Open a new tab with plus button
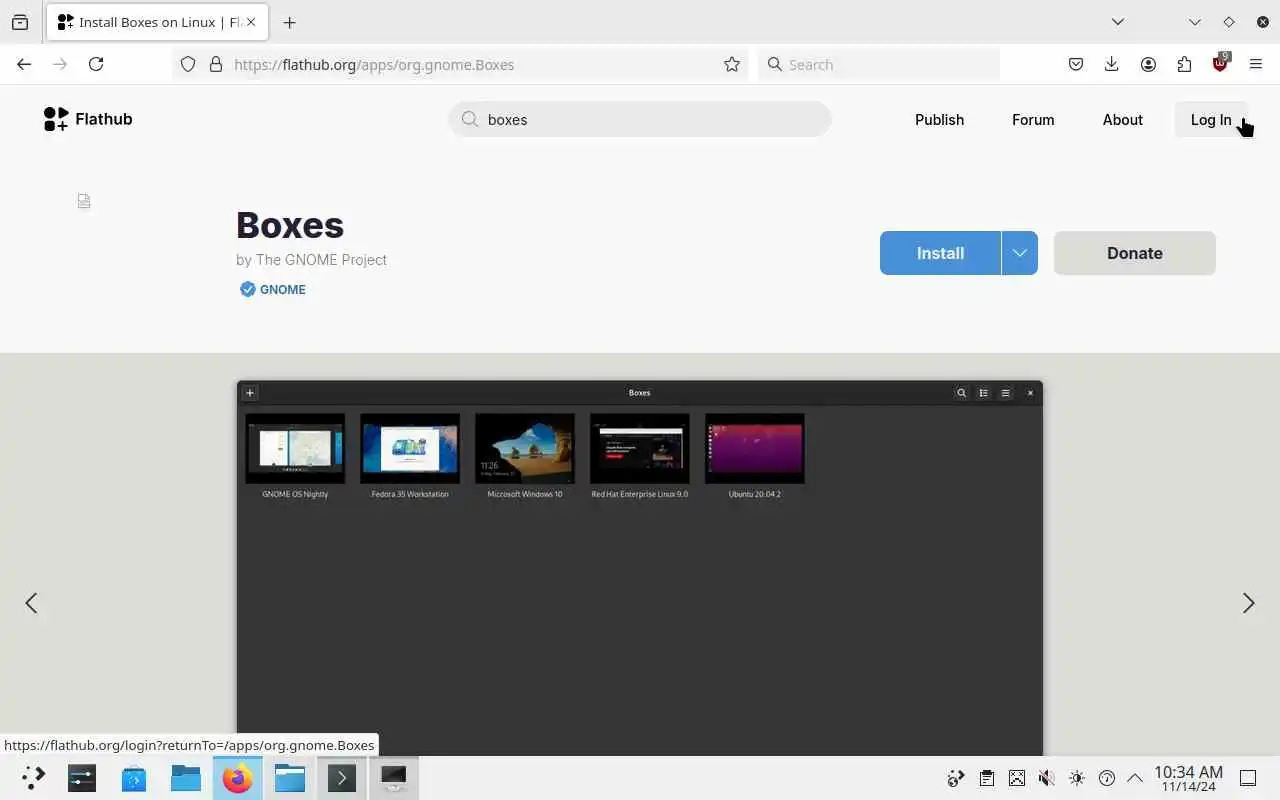The height and width of the screenshot is (800, 1280). click(289, 22)
